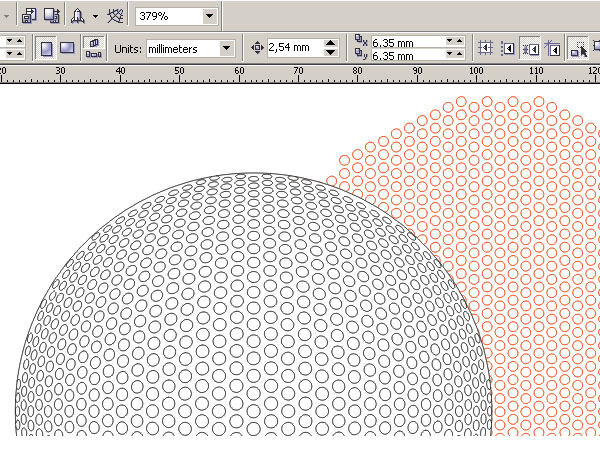Decrease the lower page dimension spinner
Screen dimensions: 600x450
click(10, 54)
